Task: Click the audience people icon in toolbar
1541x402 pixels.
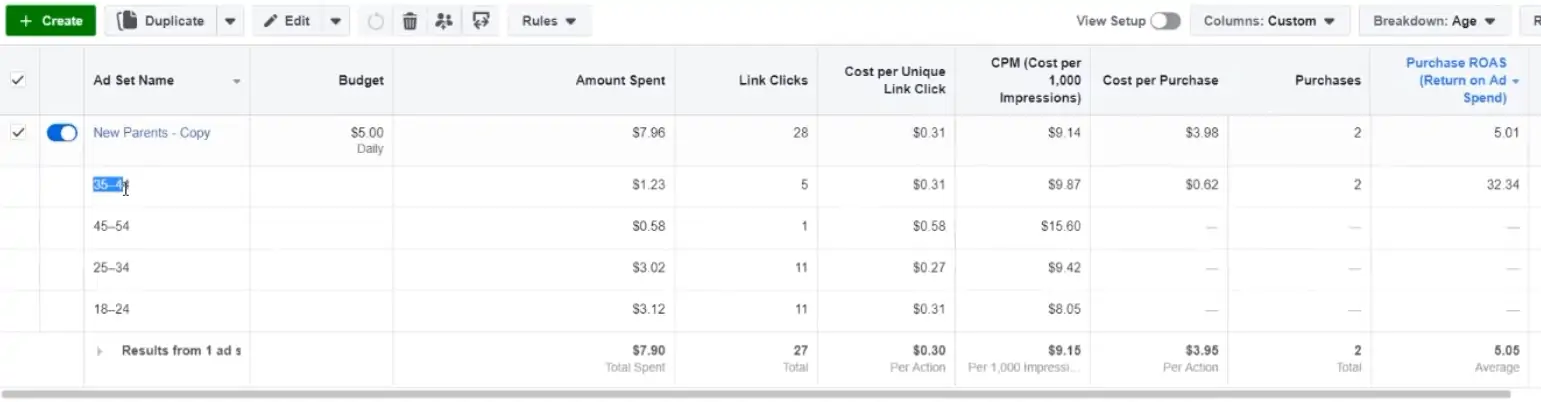Action: (x=444, y=21)
